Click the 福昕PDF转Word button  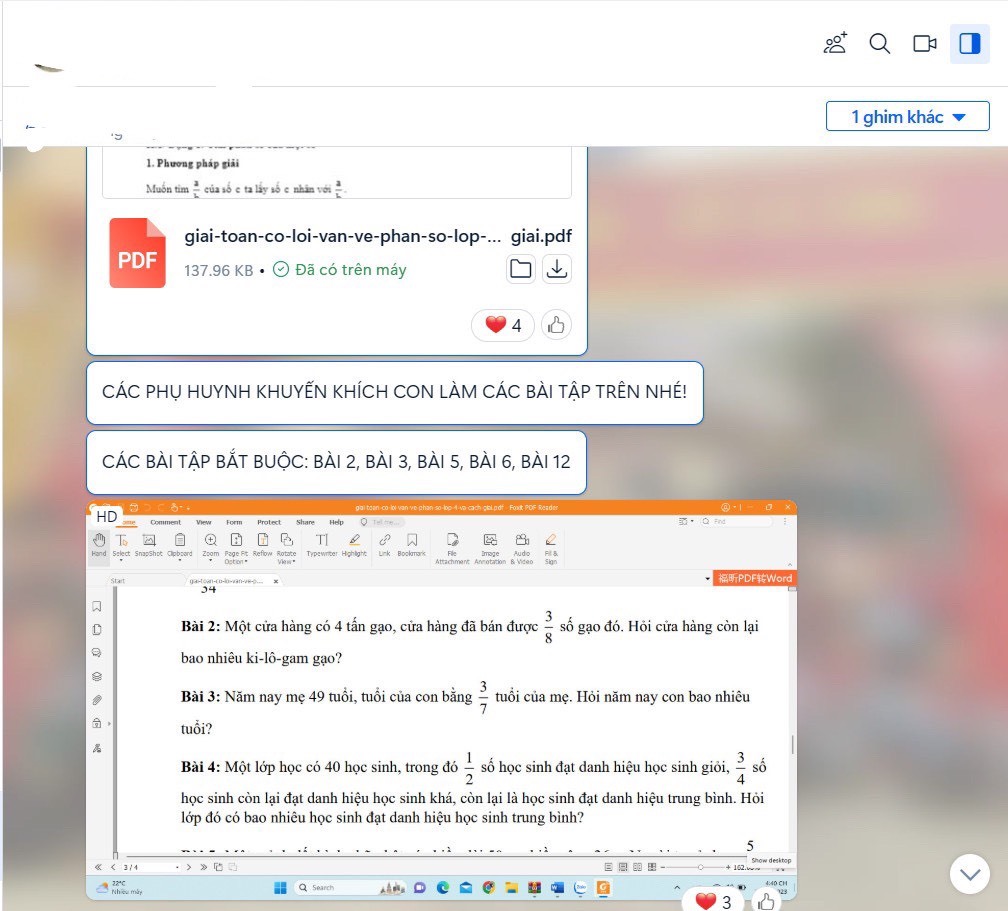[756, 579]
